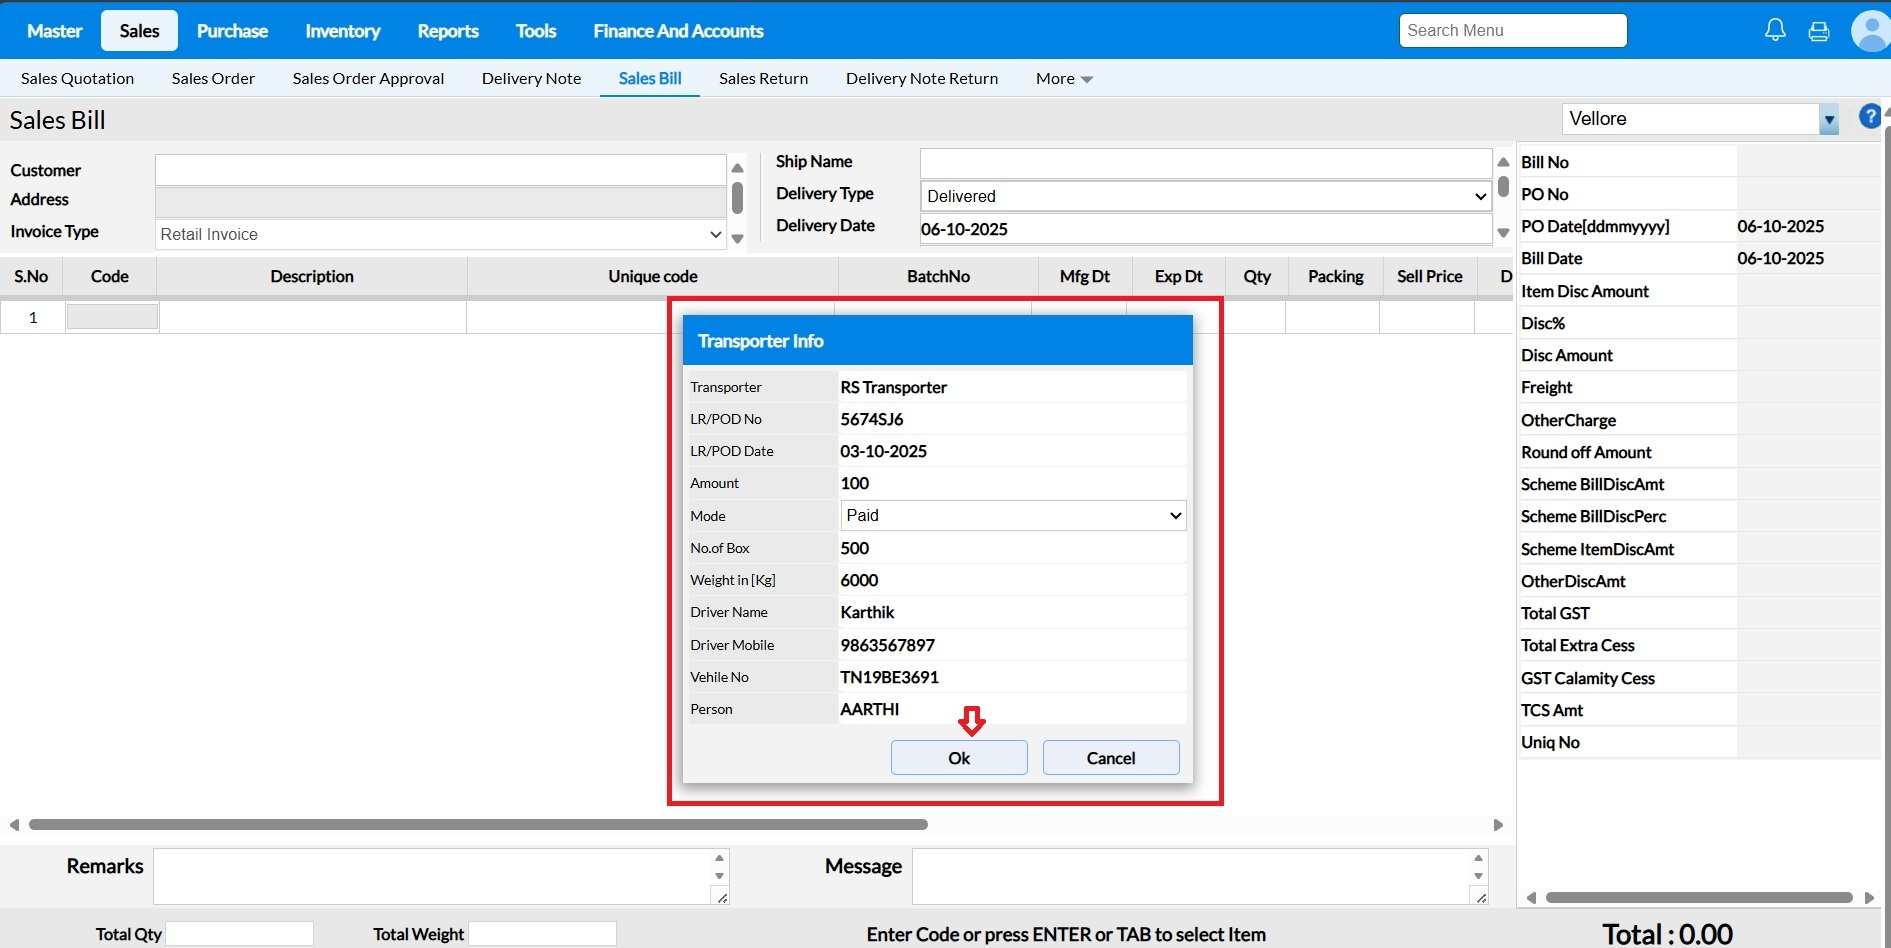
Task: Click the Remarks text area
Action: pos(435,876)
